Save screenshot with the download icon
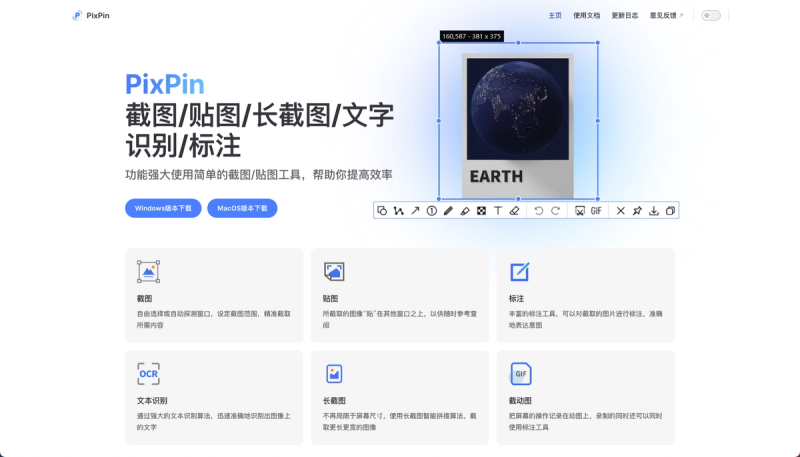The height and width of the screenshot is (457, 800). (x=654, y=211)
